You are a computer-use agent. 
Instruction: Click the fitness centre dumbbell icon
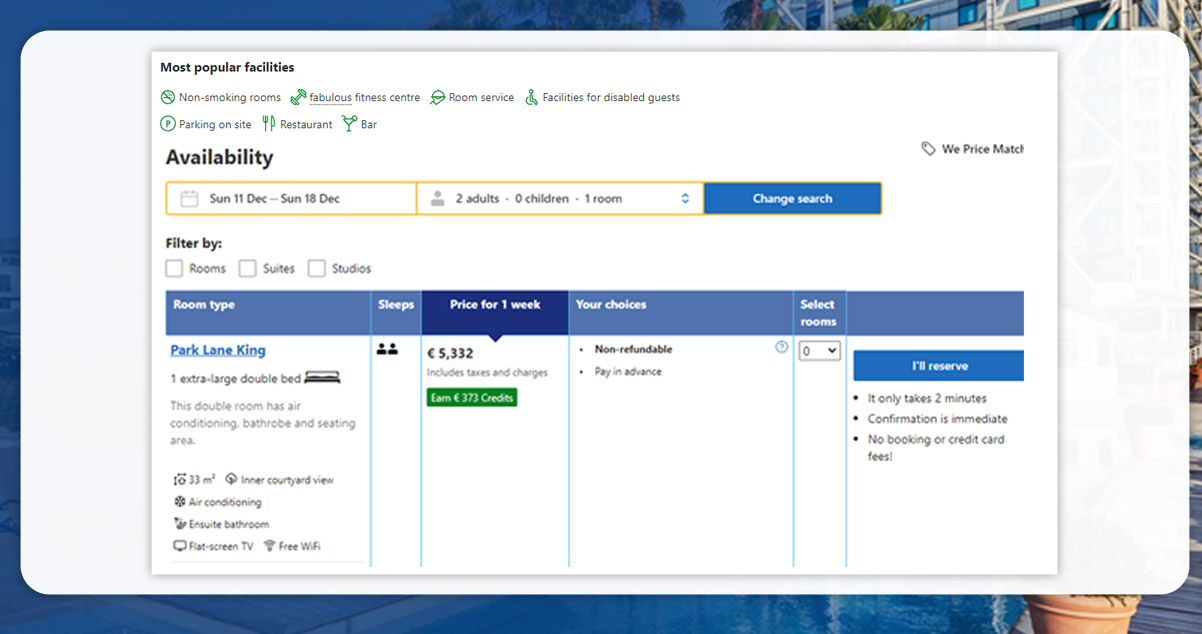(298, 97)
